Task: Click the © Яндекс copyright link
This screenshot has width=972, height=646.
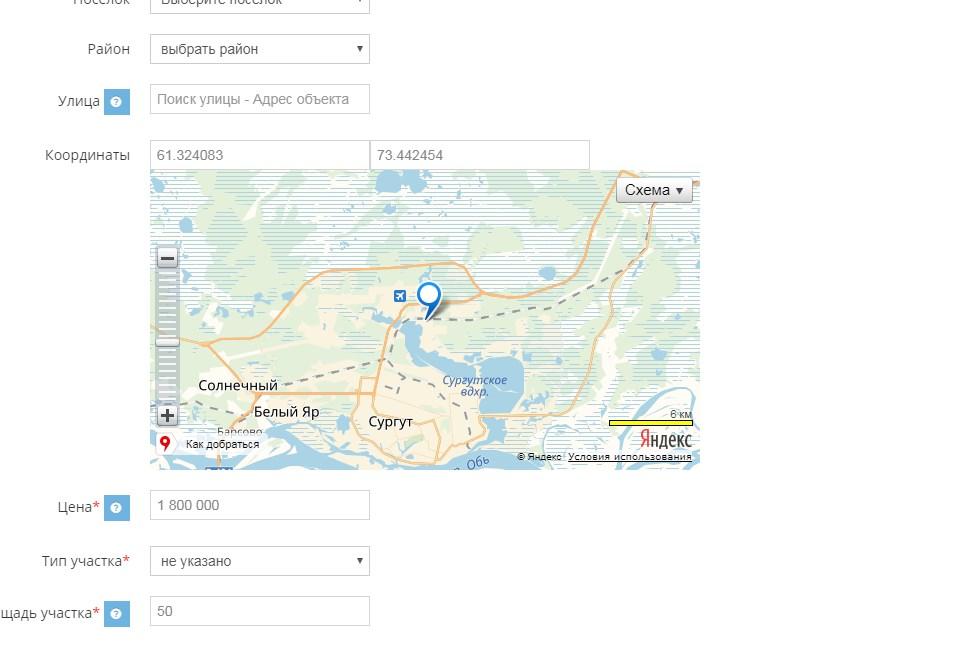Action: [539, 457]
